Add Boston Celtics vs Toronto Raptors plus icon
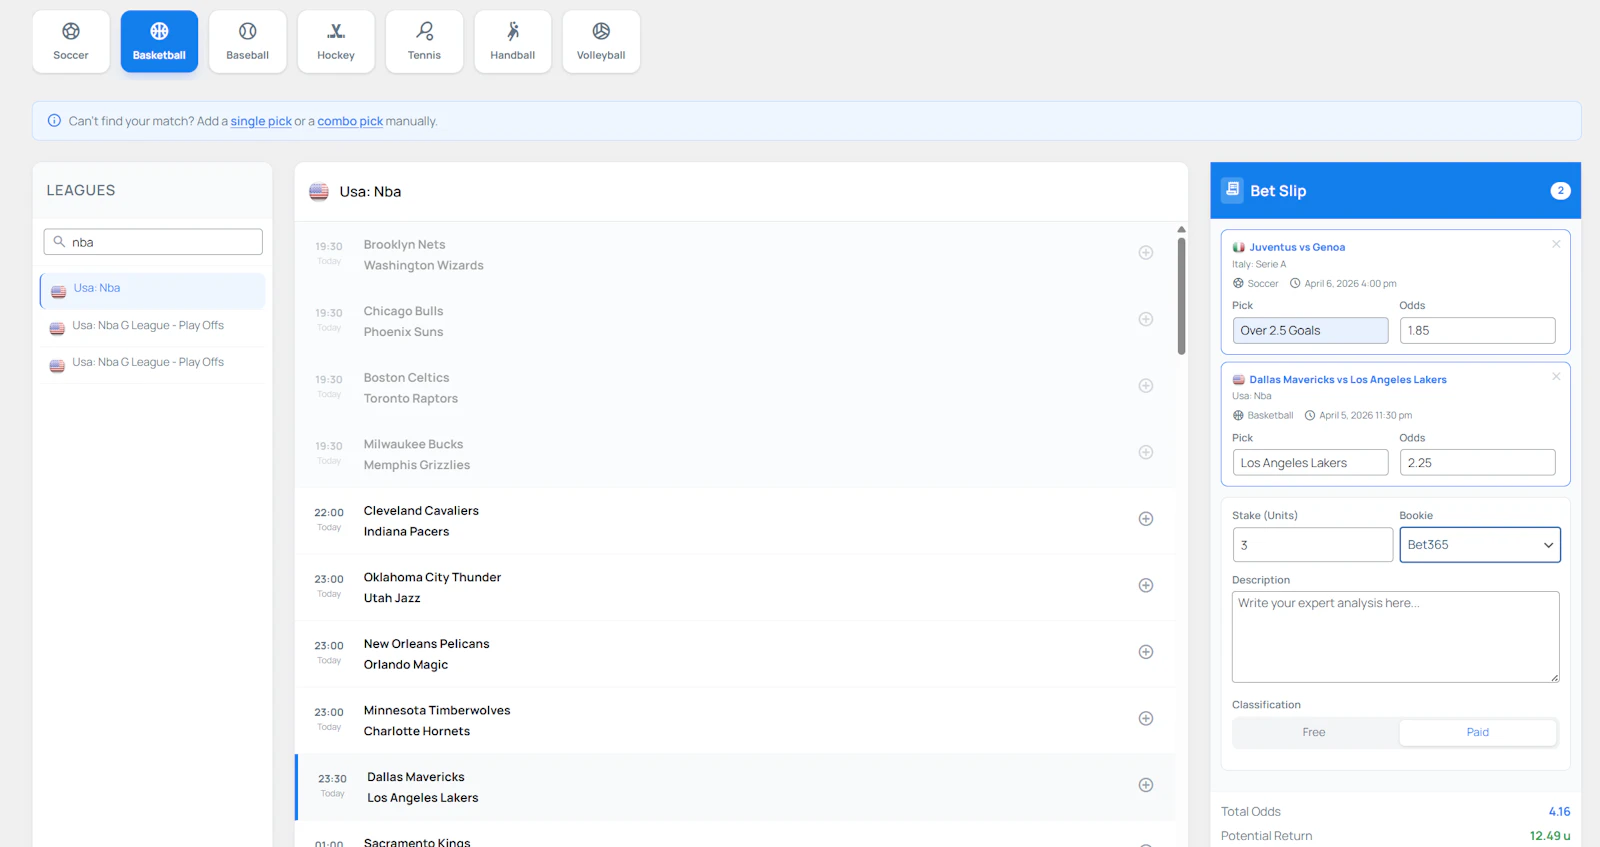1600x847 pixels. click(x=1146, y=386)
